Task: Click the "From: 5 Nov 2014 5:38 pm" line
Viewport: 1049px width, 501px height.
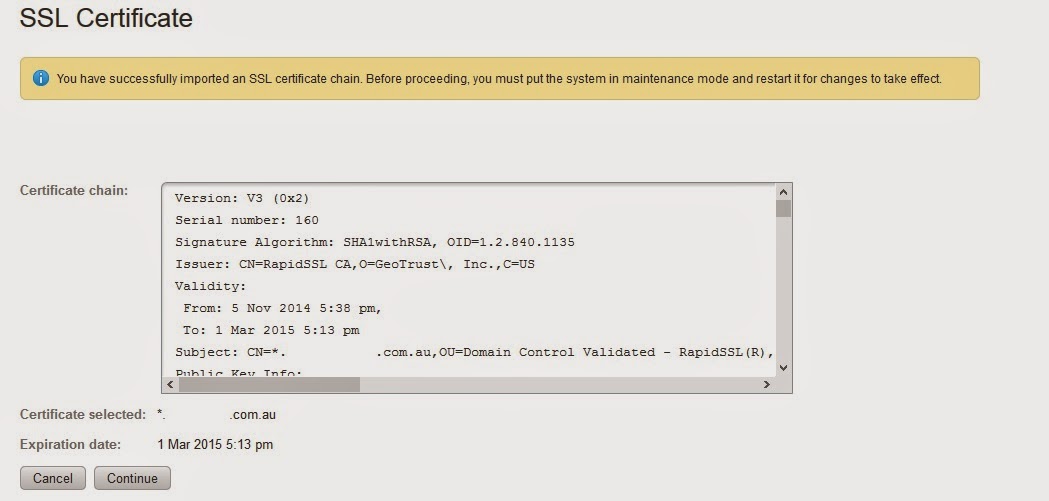Action: [282, 308]
